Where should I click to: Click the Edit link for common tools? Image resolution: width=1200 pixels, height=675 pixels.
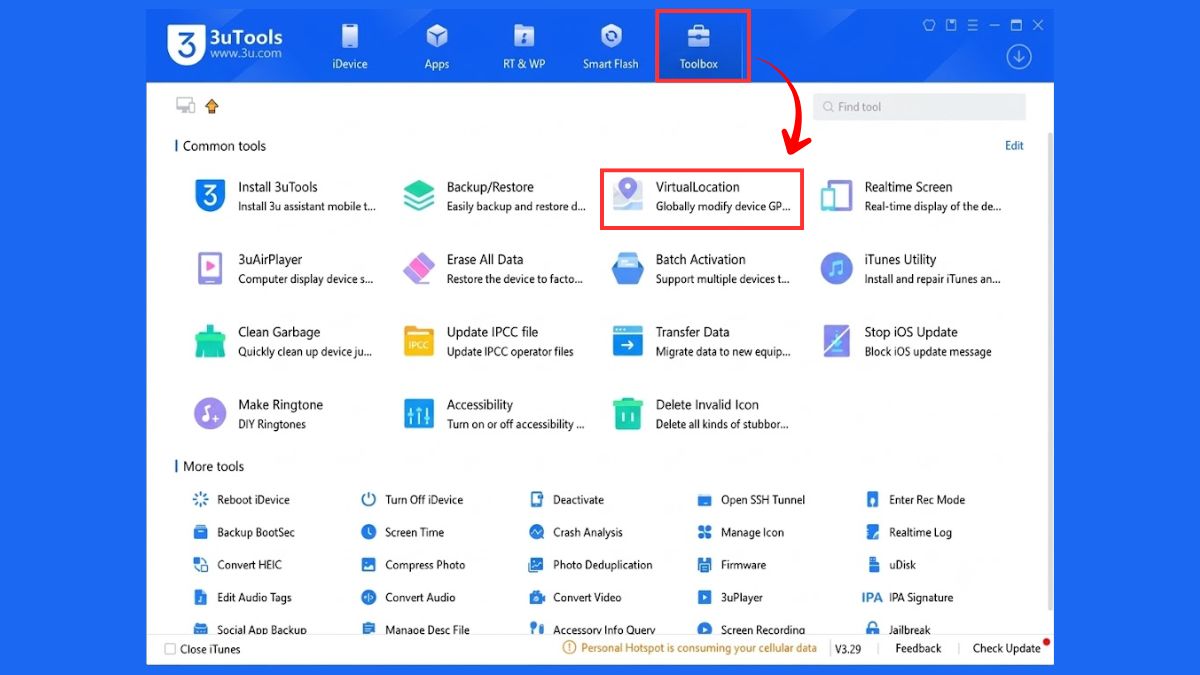(x=1014, y=146)
